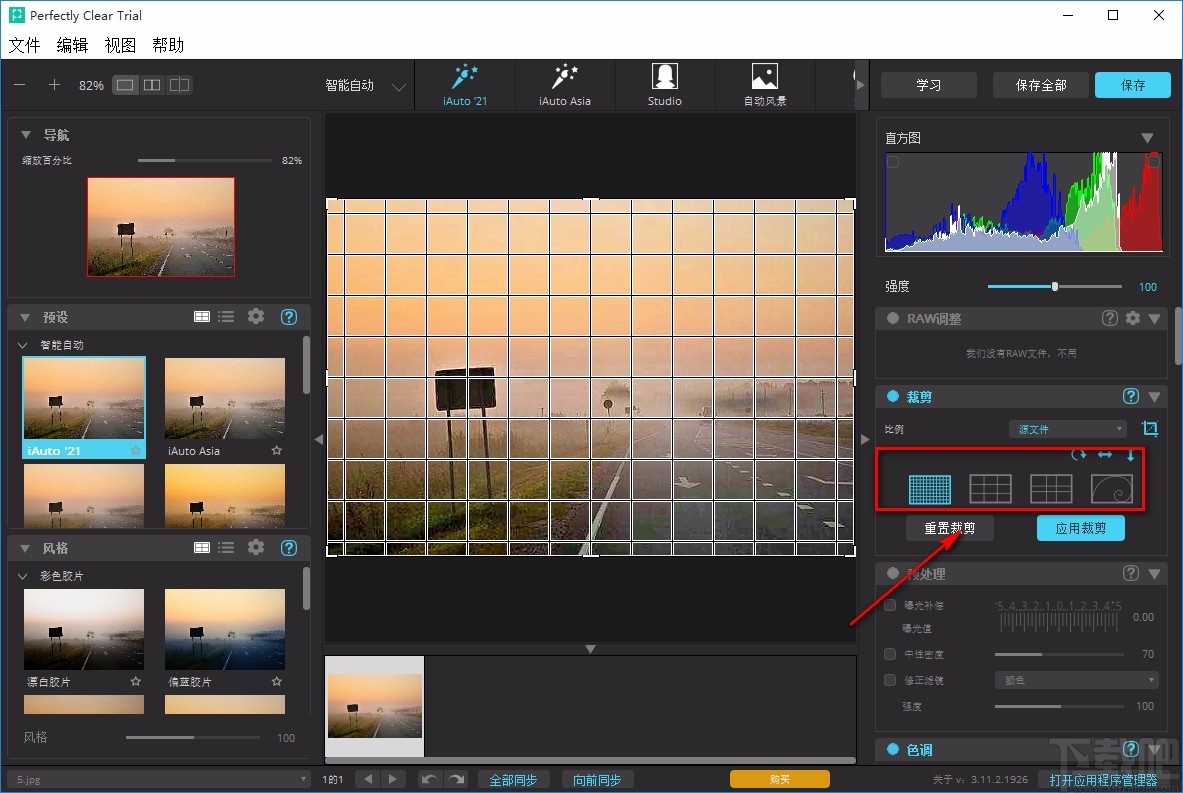The image size is (1183, 793).
Task: Tick the 中性密度 checkbox
Action: pos(890,654)
